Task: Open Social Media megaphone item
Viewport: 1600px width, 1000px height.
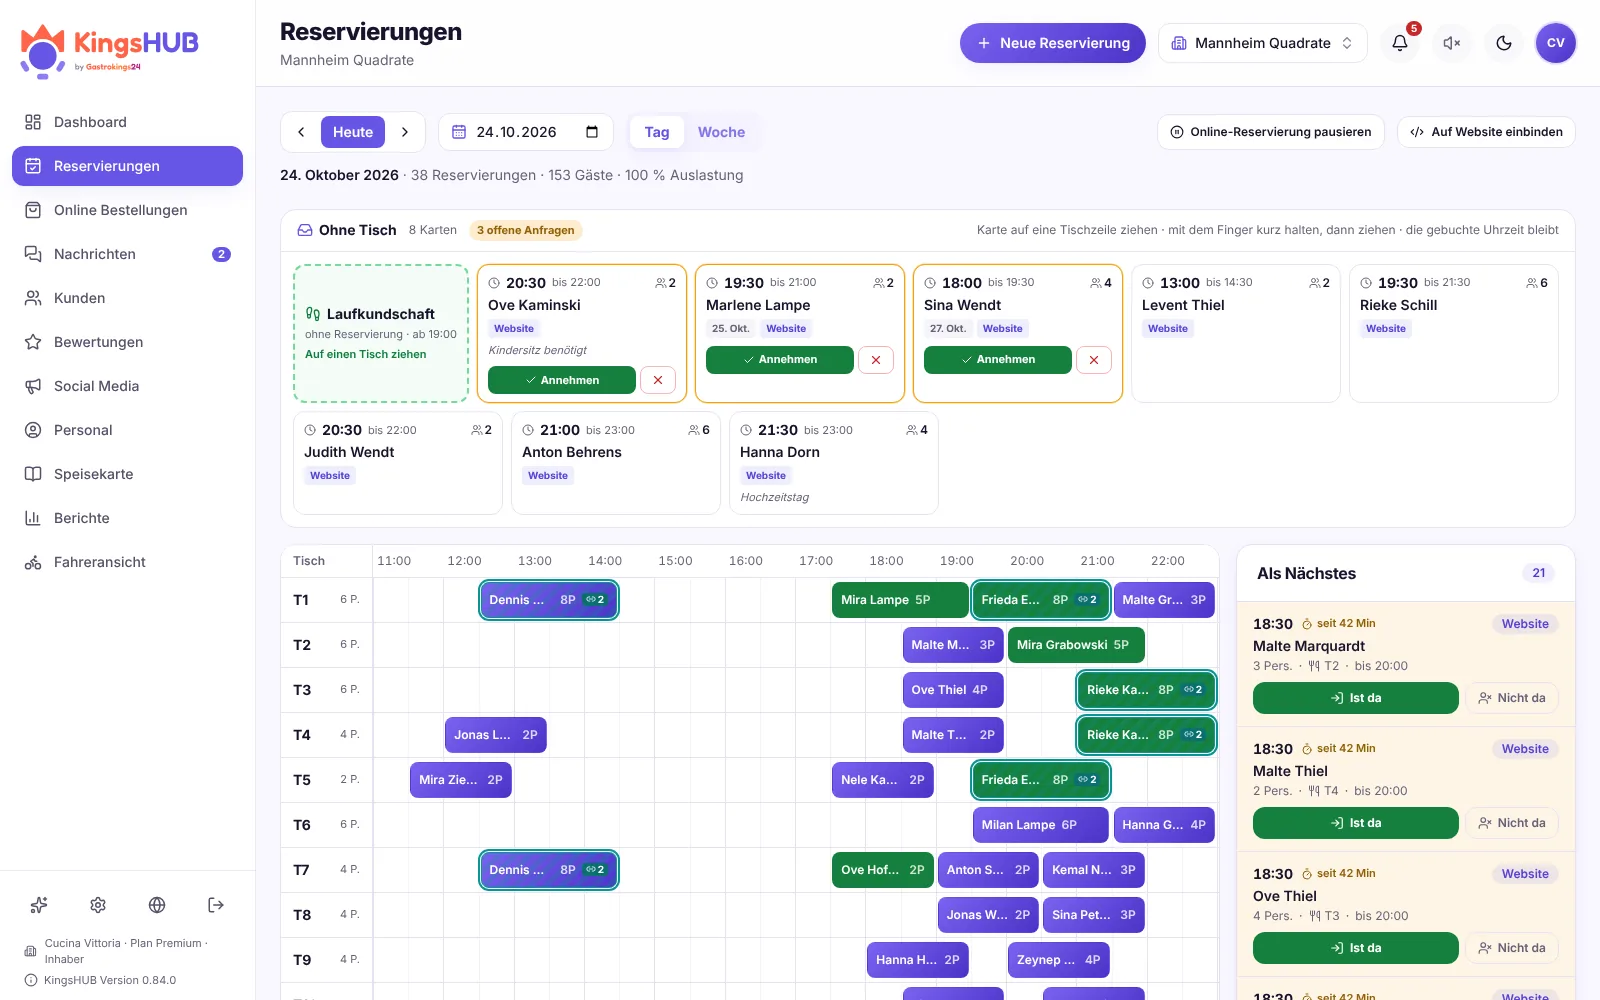Action: pos(127,386)
